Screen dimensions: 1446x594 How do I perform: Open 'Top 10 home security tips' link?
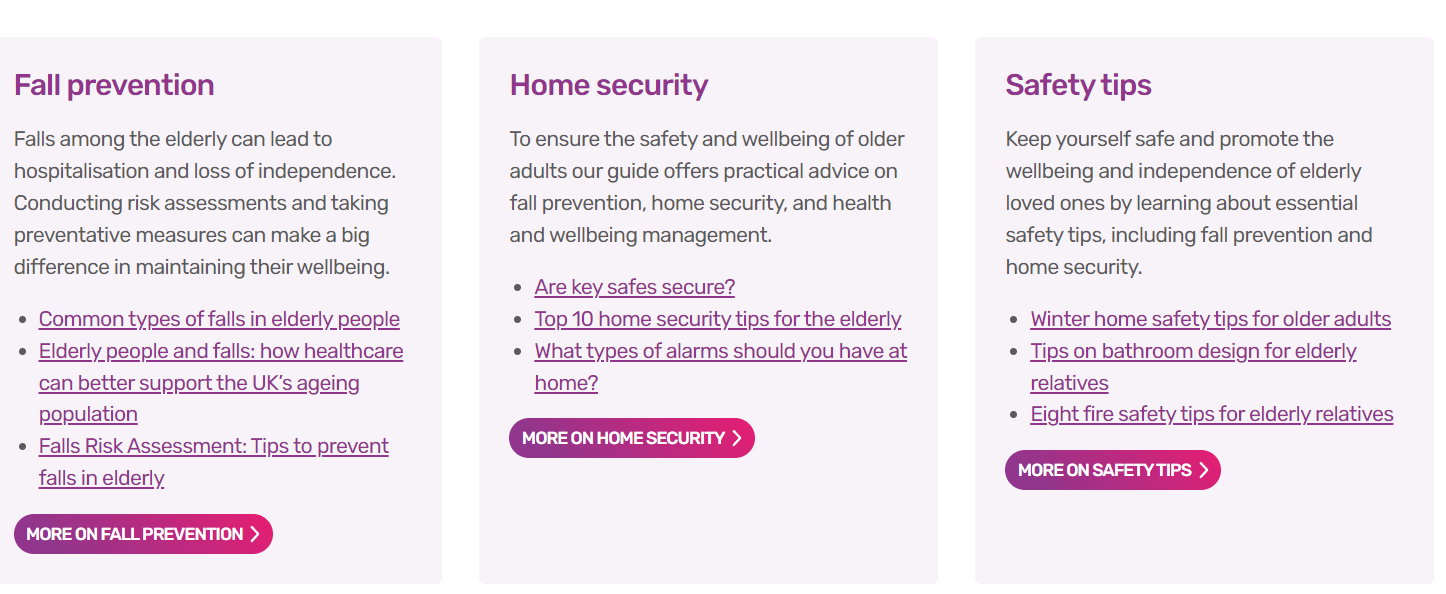717,319
